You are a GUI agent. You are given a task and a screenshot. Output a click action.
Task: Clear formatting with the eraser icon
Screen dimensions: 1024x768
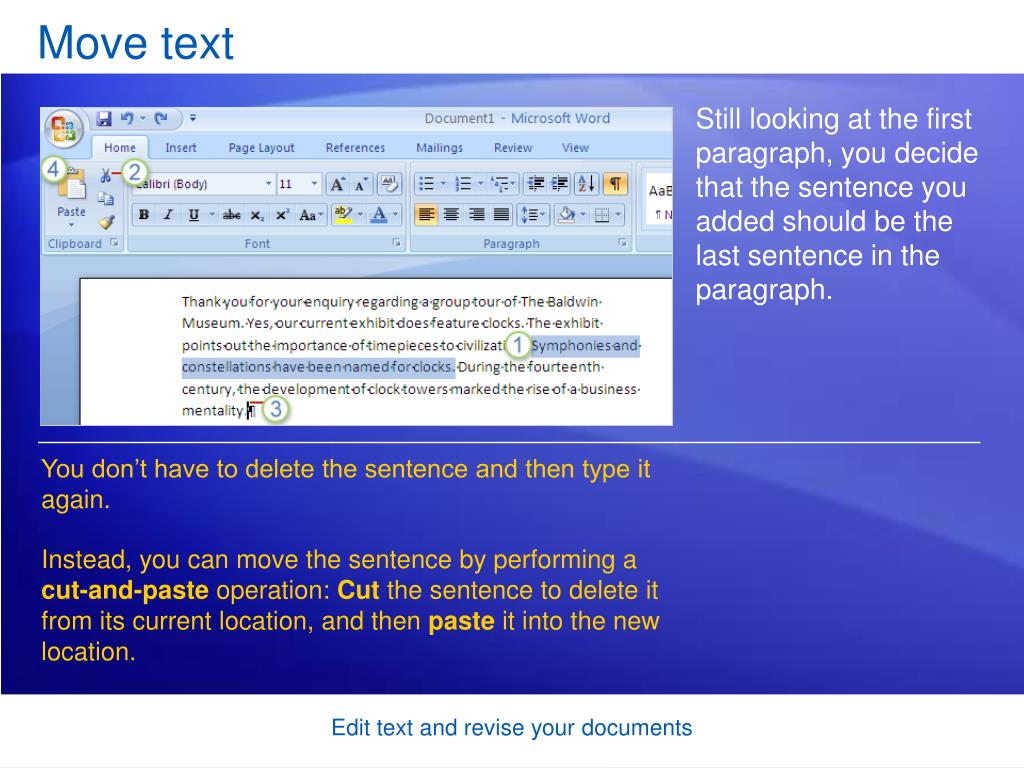coord(390,184)
